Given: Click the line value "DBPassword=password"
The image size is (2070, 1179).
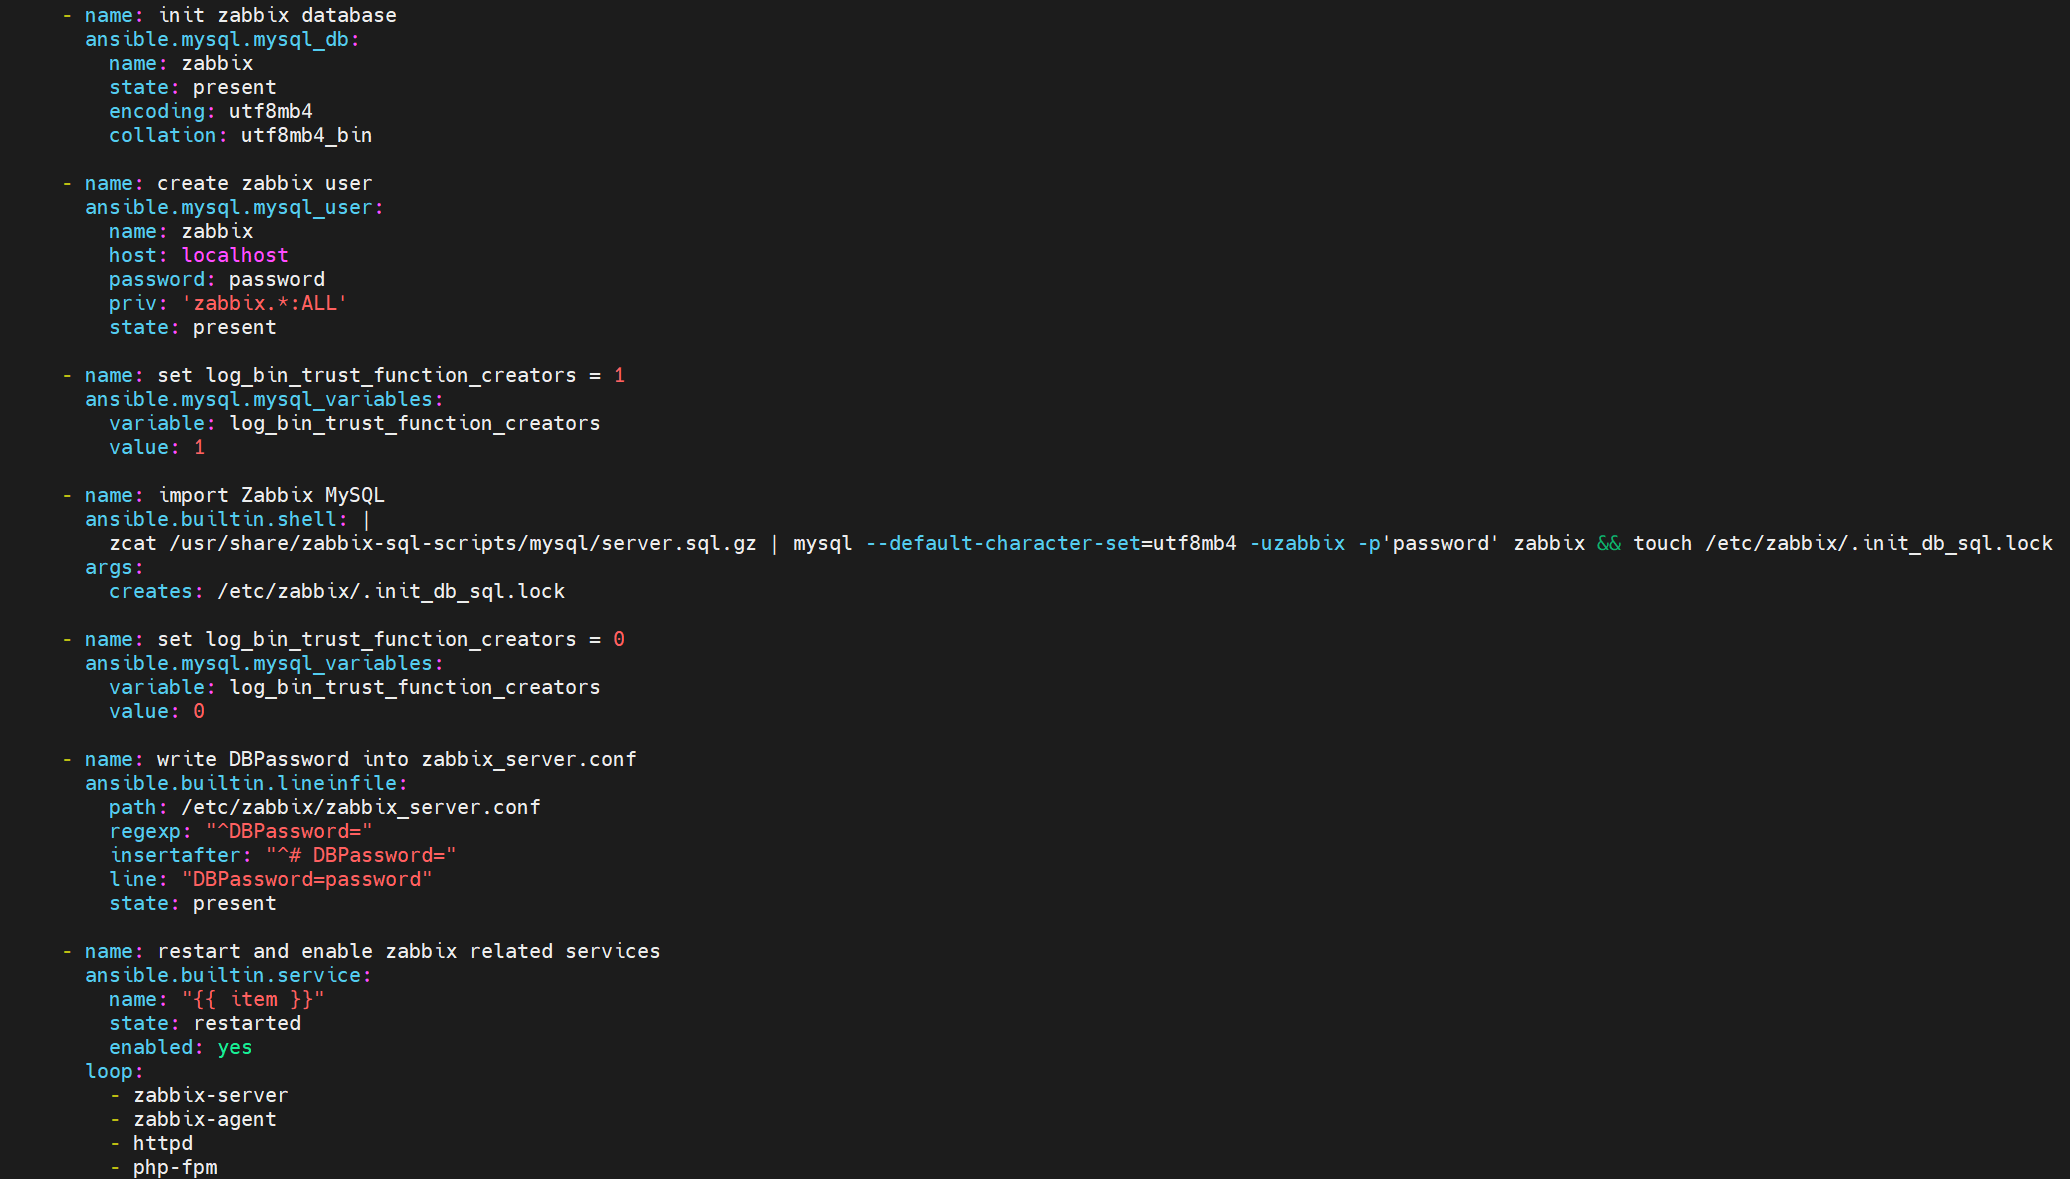Looking at the screenshot, I should 307,879.
